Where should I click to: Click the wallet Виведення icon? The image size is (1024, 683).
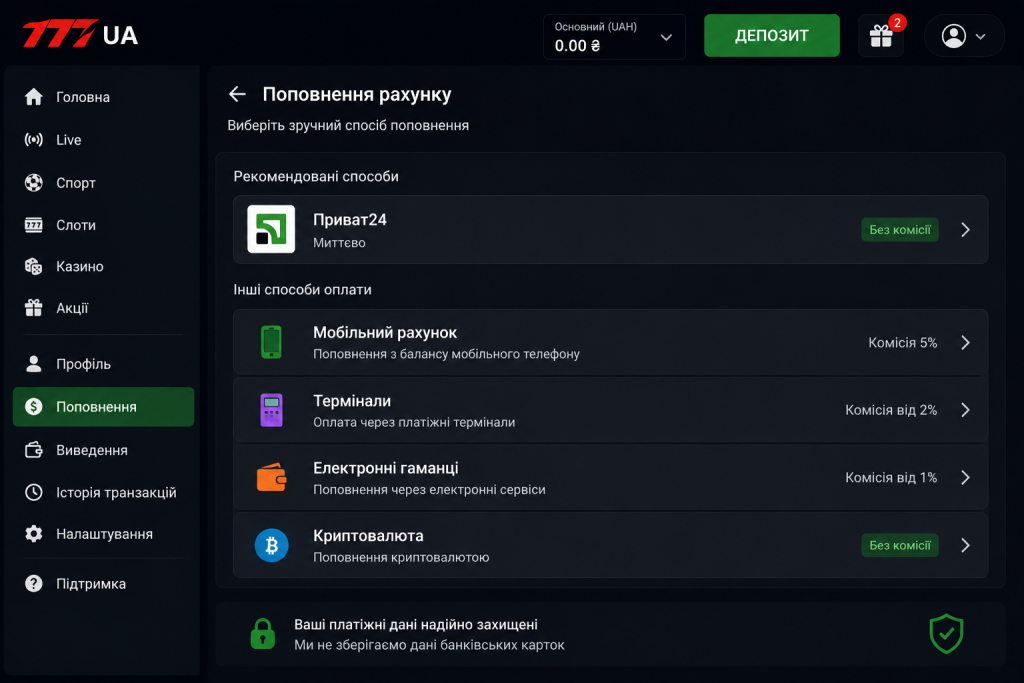[x=33, y=450]
